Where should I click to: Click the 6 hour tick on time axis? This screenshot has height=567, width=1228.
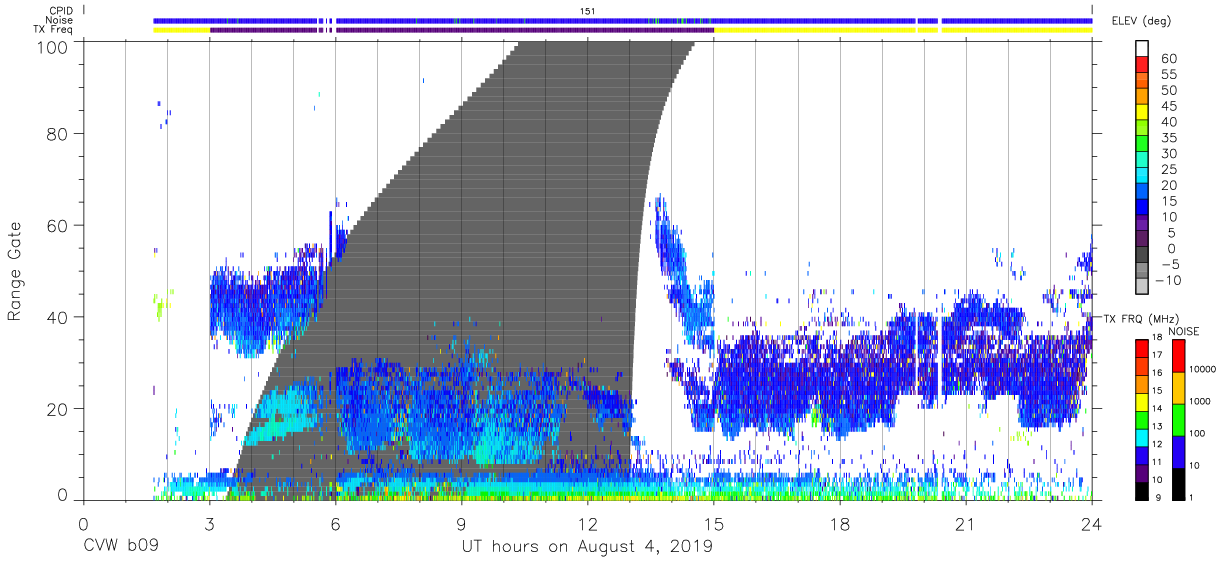pyautogui.click(x=335, y=524)
